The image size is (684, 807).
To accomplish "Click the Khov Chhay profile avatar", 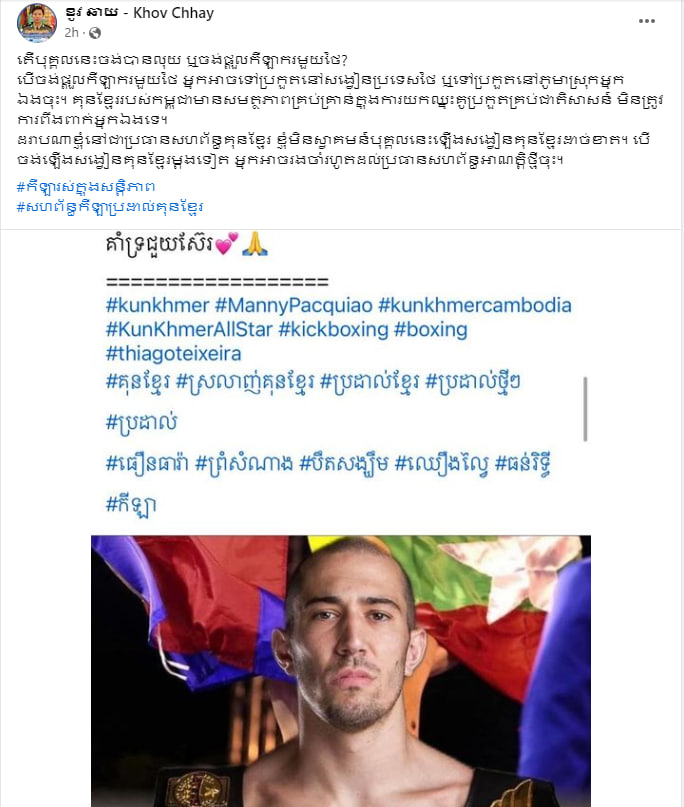I will click(x=37, y=23).
